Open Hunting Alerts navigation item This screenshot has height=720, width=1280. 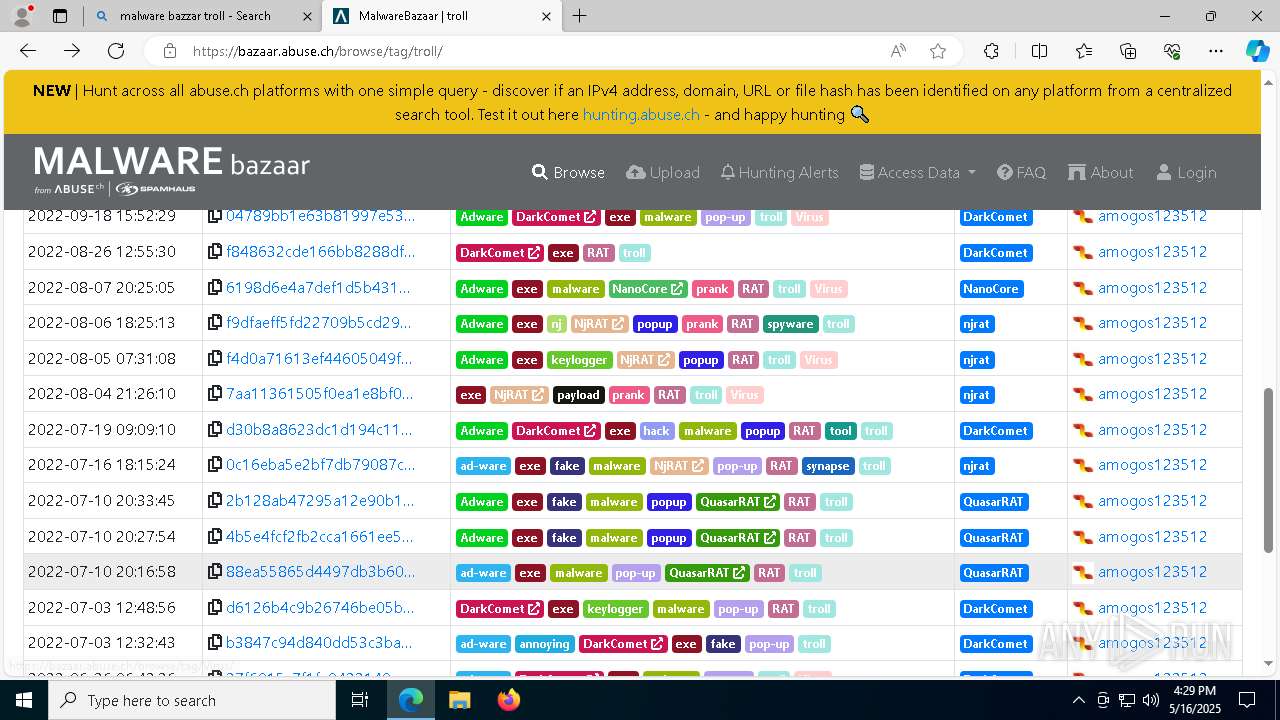click(x=780, y=172)
